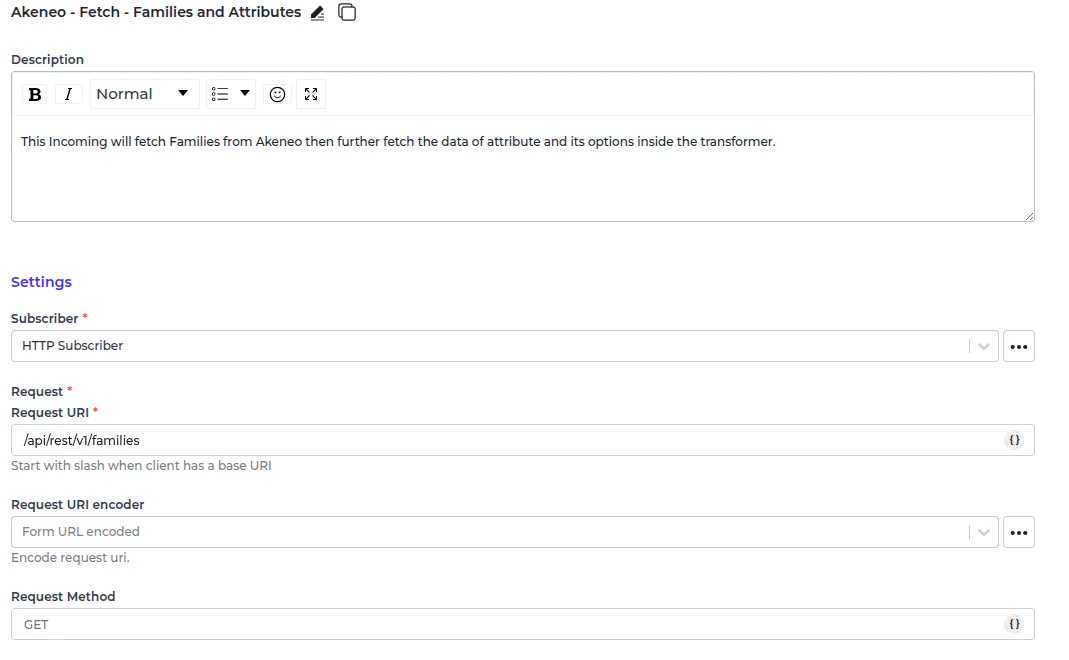Click 'Start with slash when client has a base URI' hint
Viewport: 1069px width, 660px height.
[141, 466]
